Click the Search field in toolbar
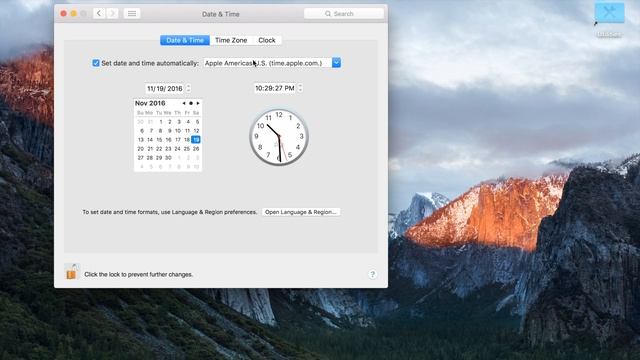 pyautogui.click(x=344, y=13)
